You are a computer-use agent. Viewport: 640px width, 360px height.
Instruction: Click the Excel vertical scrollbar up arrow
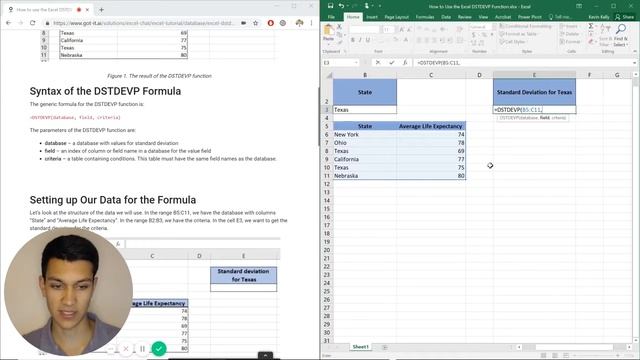pyautogui.click(x=636, y=75)
